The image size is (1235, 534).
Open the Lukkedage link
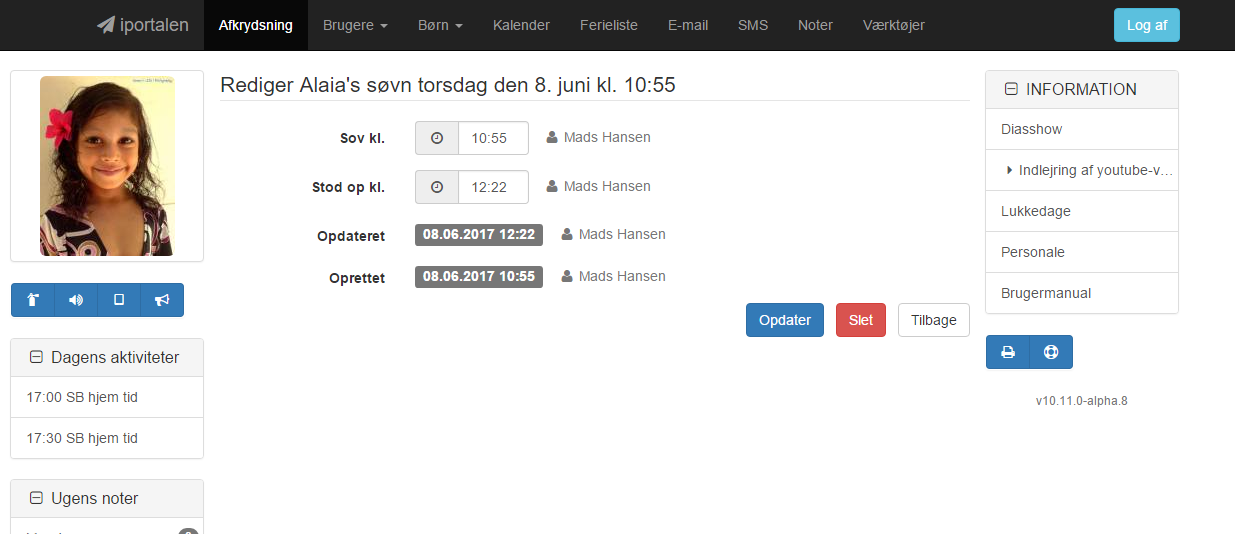pyautogui.click(x=1082, y=211)
